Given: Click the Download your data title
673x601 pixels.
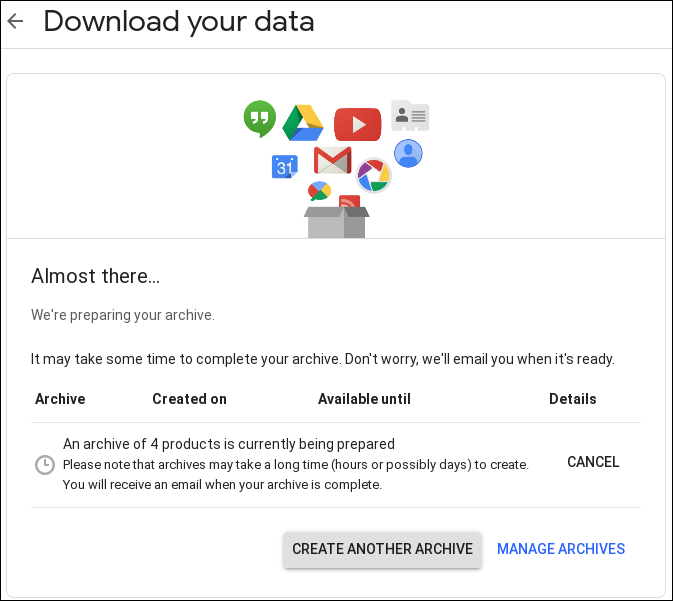Looking at the screenshot, I should click(179, 21).
